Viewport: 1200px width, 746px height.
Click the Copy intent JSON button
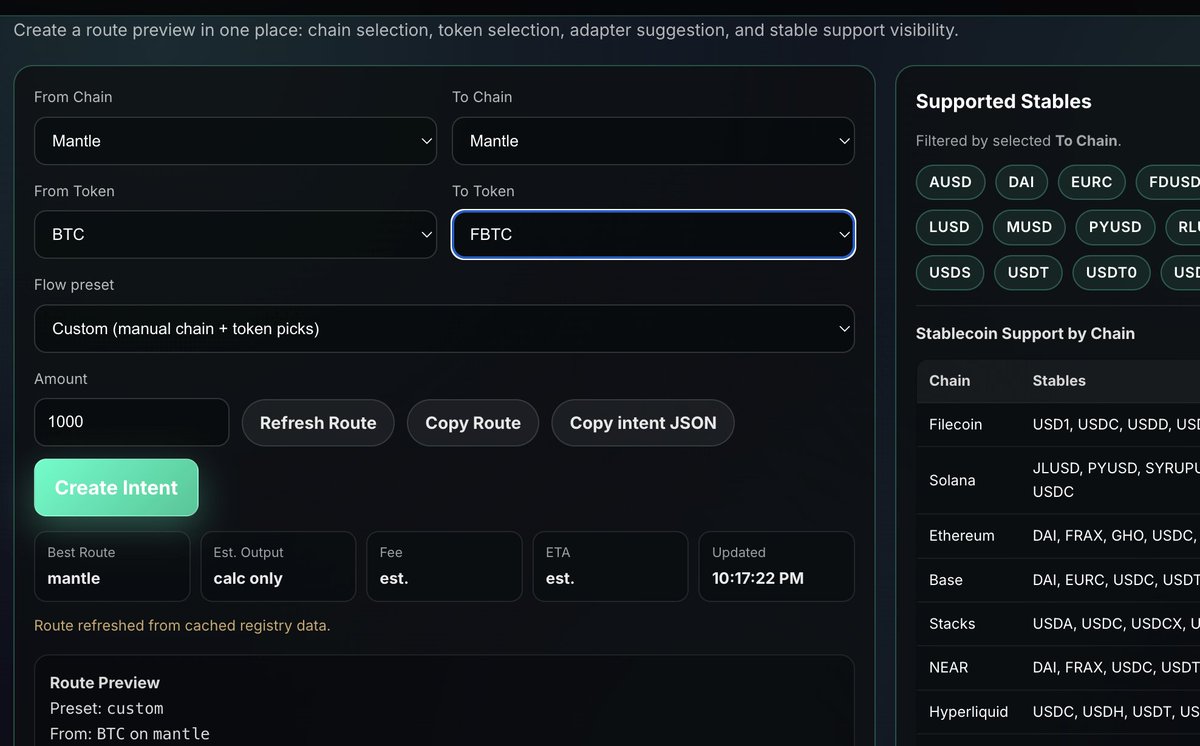[642, 423]
